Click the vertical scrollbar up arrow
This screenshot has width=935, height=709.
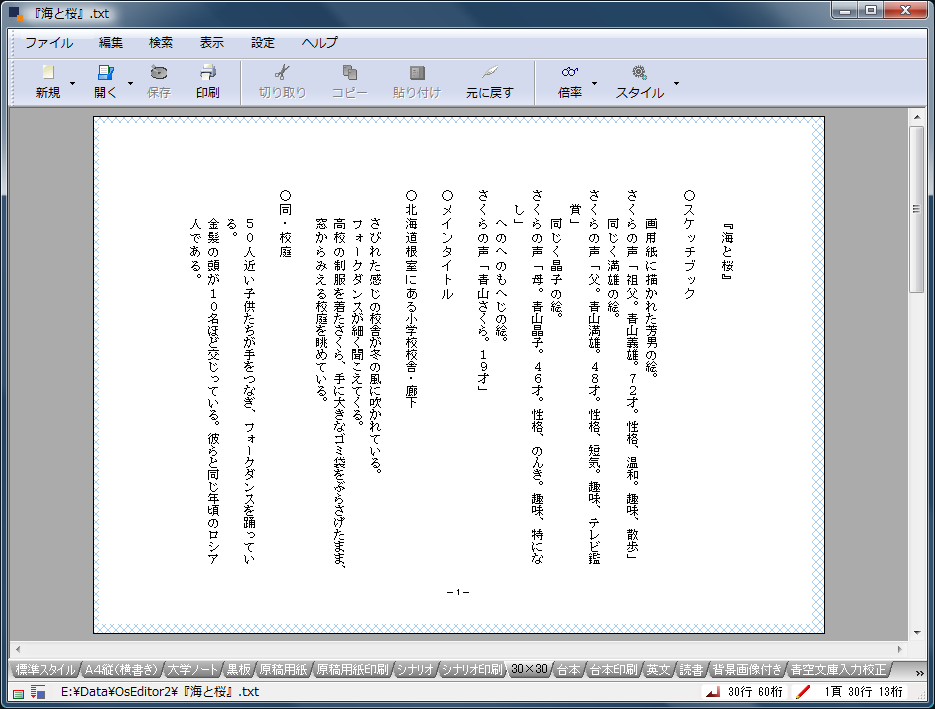(x=917, y=117)
